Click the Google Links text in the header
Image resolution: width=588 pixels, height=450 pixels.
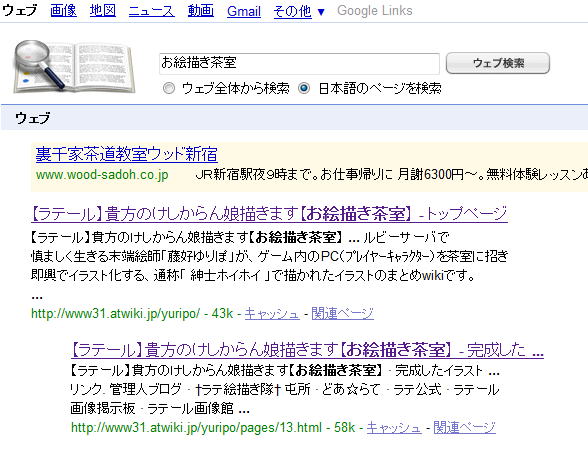coord(375,11)
